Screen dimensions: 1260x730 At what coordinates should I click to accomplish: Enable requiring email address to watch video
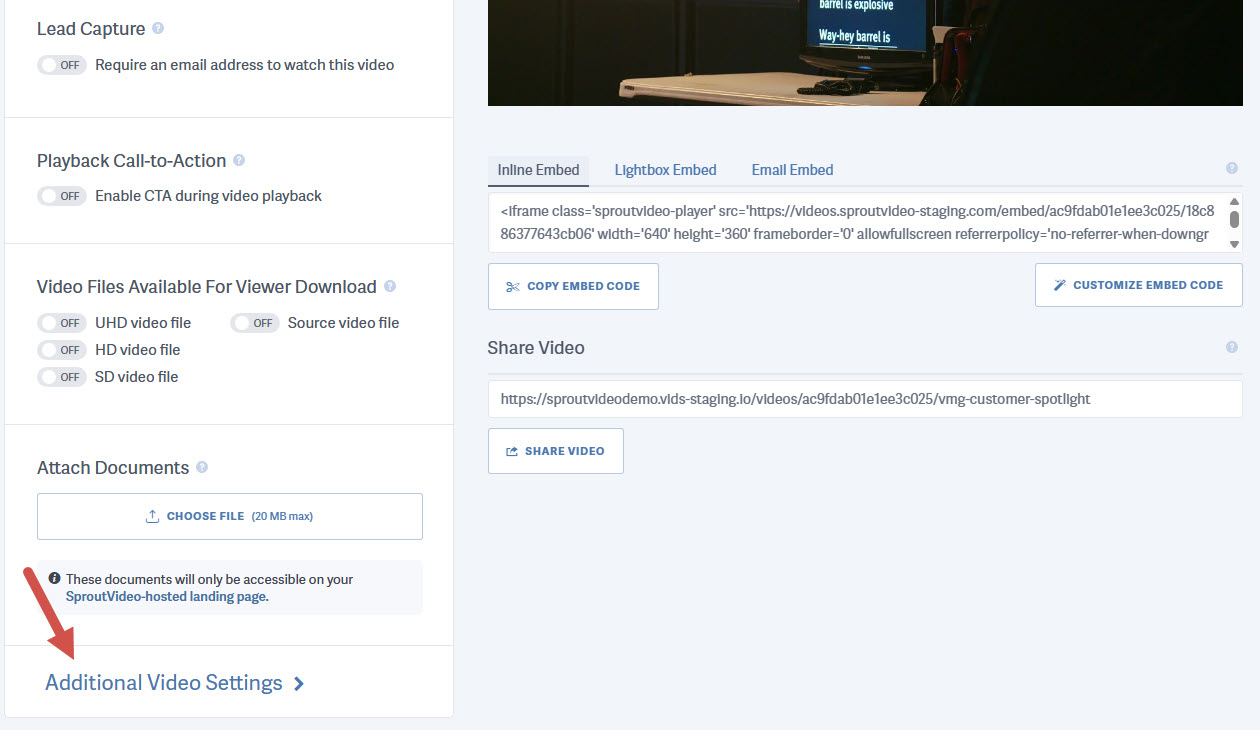(61, 64)
